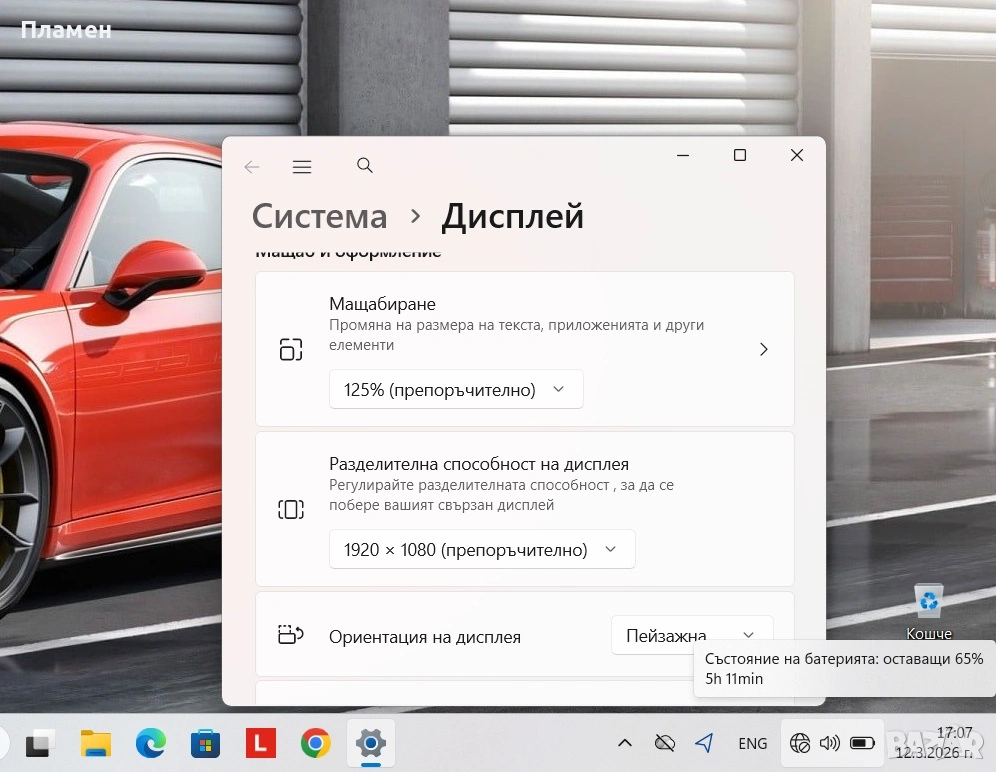This screenshot has height=772, width=996.
Task: Open the Settings hamburger navigation menu
Action: click(302, 167)
